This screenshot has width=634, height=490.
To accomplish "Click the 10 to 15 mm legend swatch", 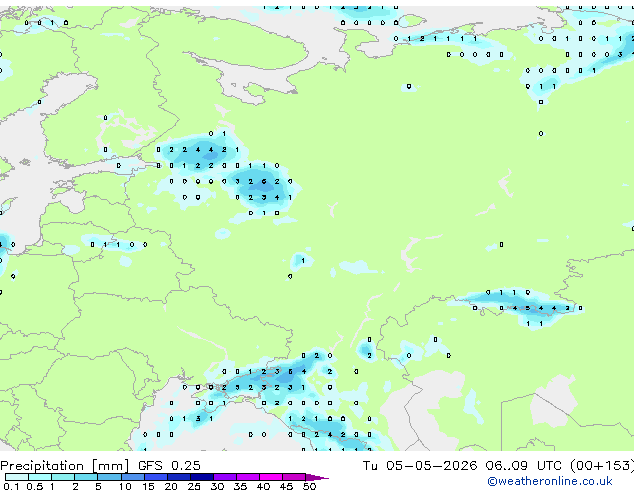I will pos(132,477).
